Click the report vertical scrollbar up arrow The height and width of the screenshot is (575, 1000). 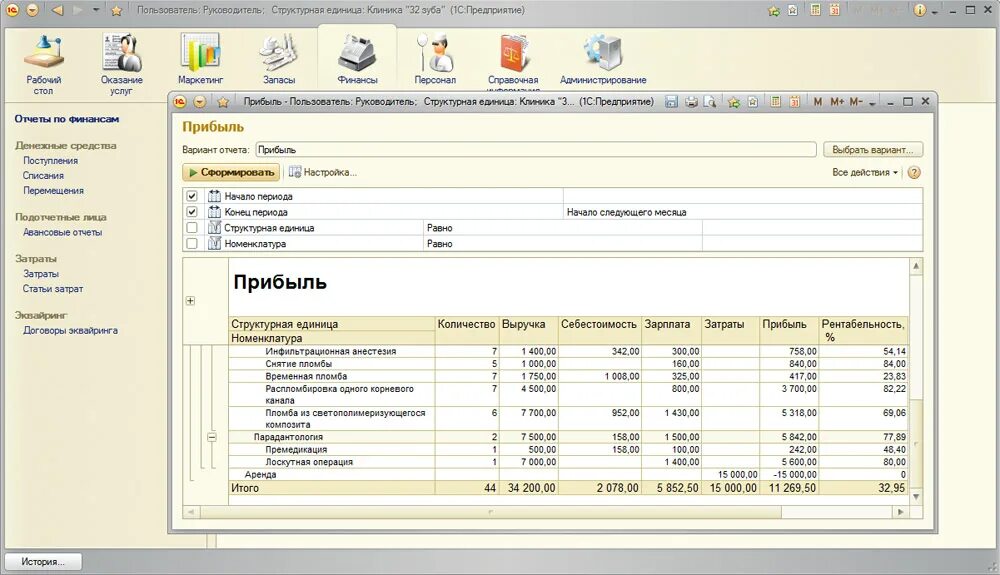coord(916,266)
